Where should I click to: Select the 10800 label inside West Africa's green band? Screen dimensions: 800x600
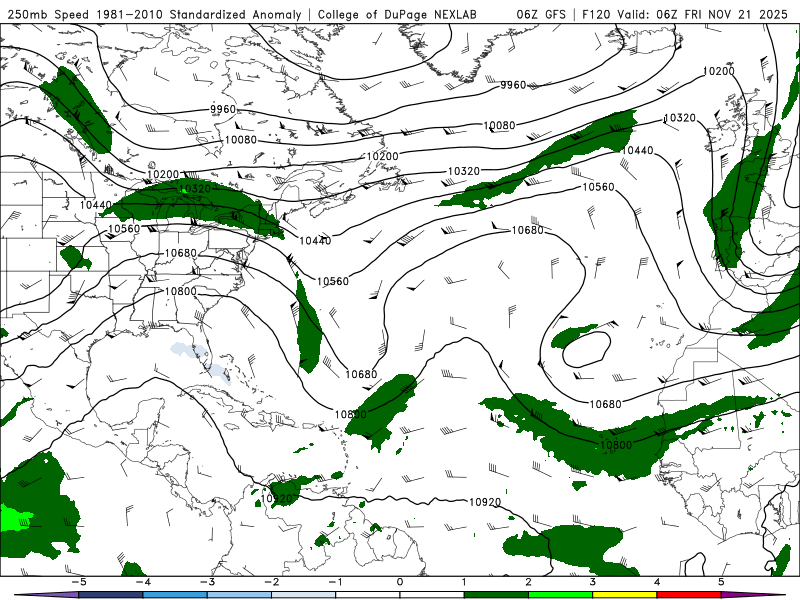pyautogui.click(x=616, y=445)
